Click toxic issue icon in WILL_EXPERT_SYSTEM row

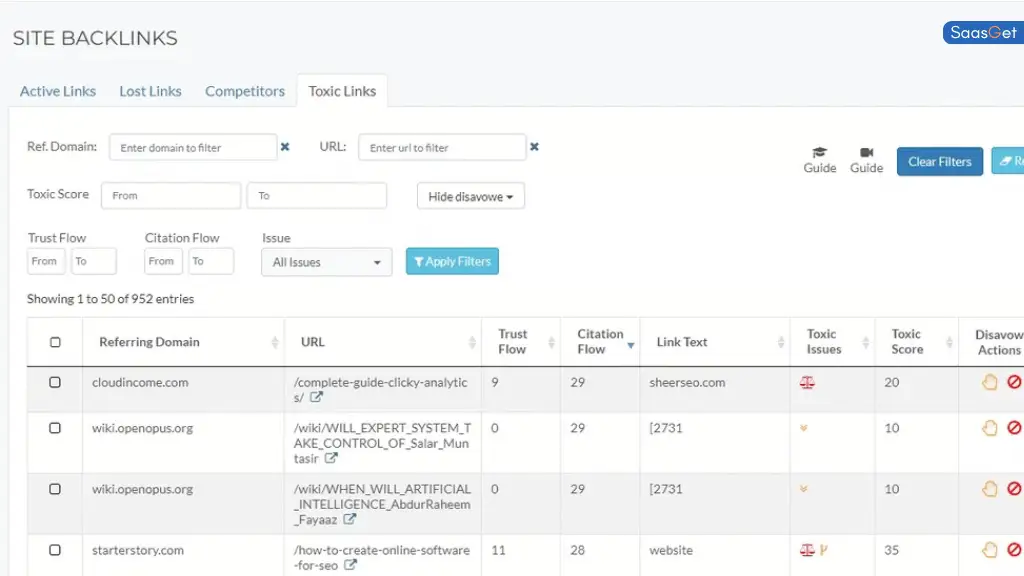pos(804,428)
